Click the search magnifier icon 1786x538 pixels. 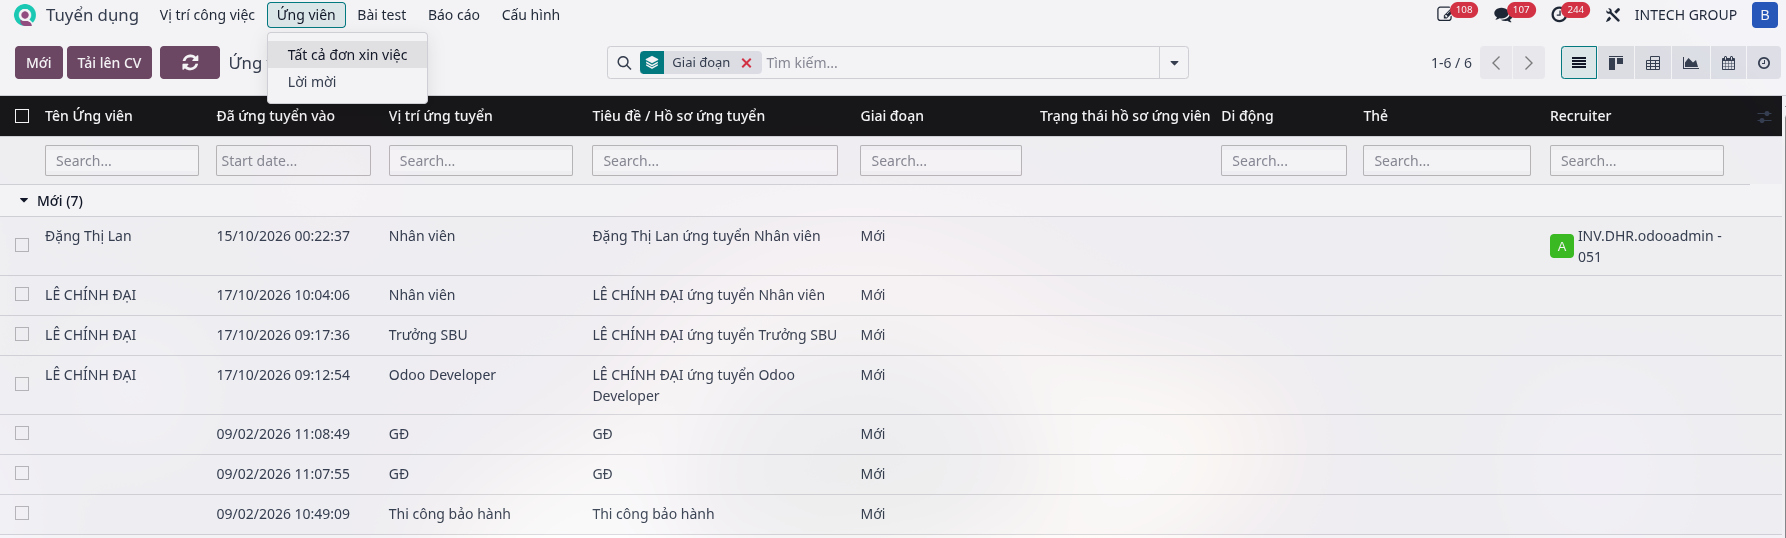[x=624, y=63]
